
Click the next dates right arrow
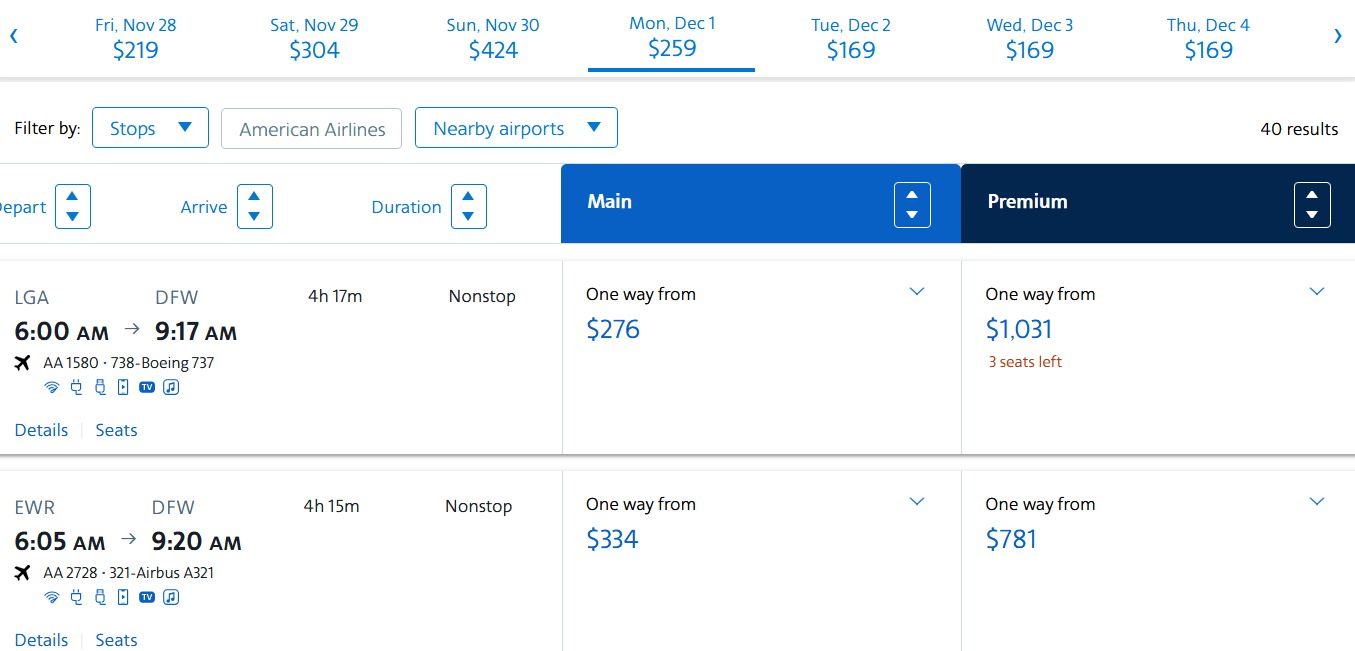(x=1337, y=37)
